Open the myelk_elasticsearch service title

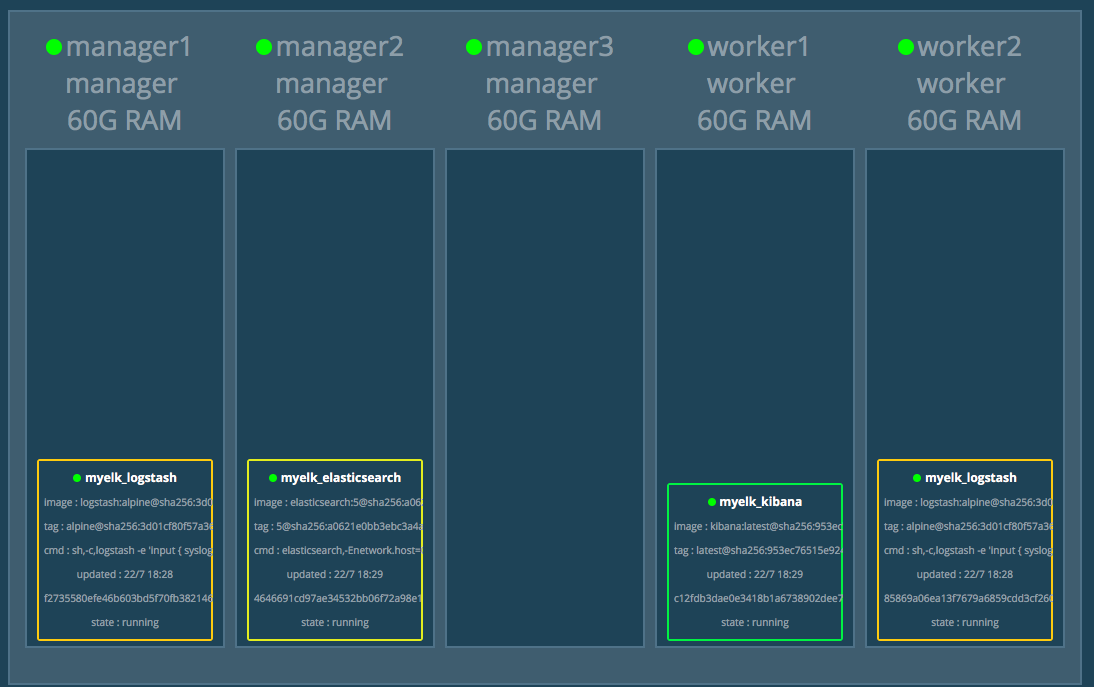tap(340, 478)
